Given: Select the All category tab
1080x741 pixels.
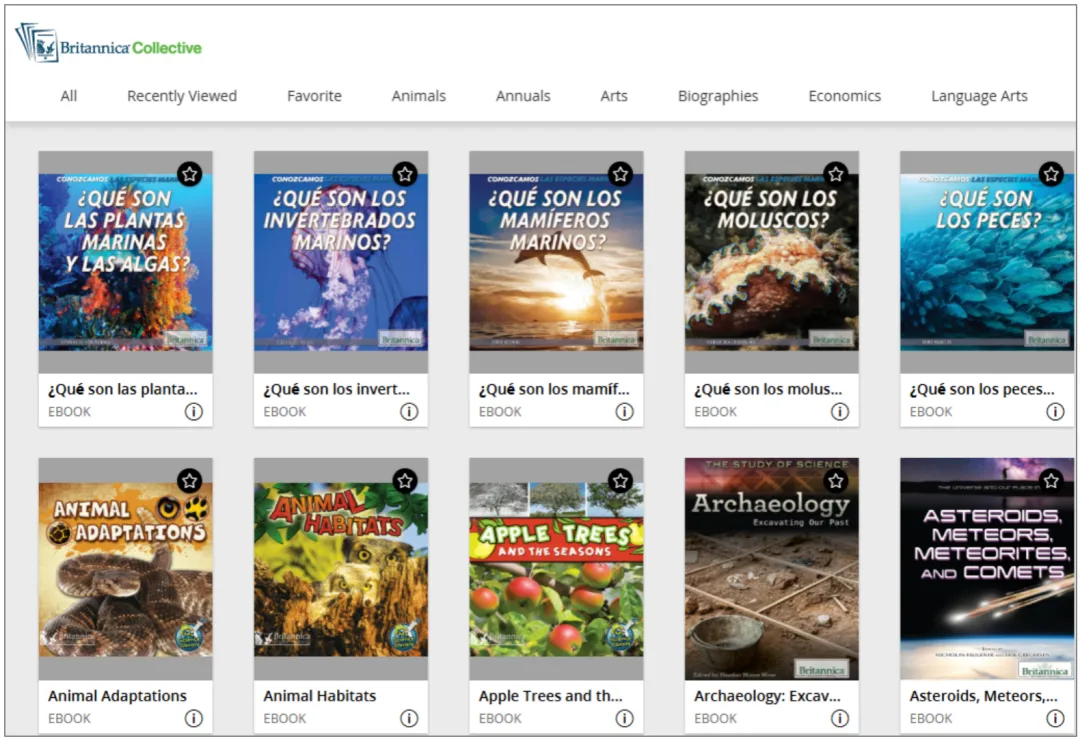Looking at the screenshot, I should point(69,96).
